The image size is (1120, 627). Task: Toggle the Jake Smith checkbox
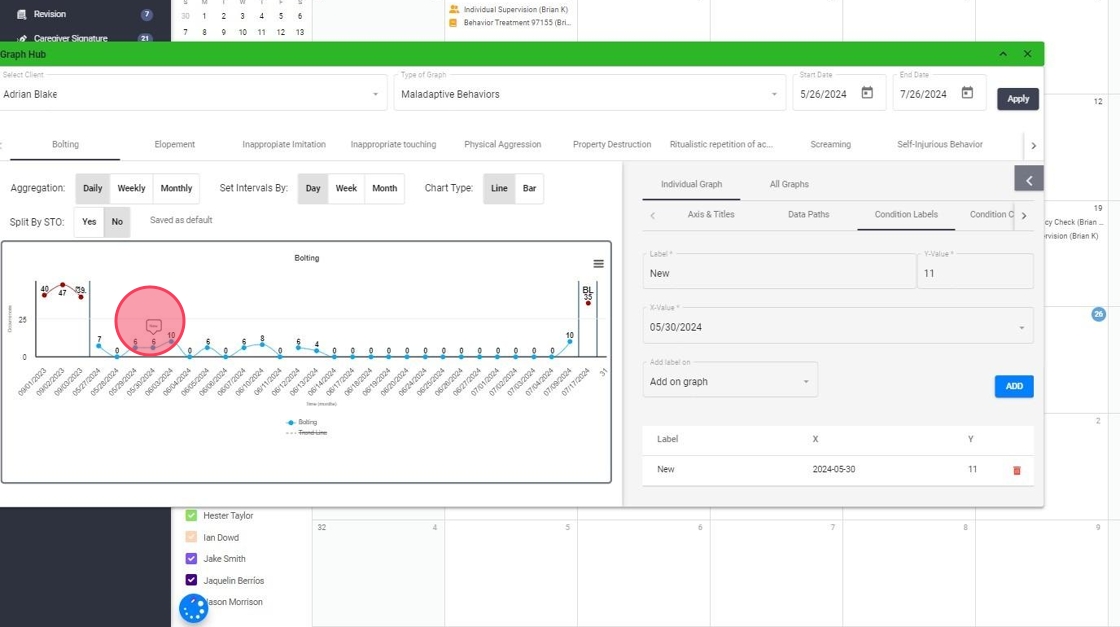[x=192, y=559]
